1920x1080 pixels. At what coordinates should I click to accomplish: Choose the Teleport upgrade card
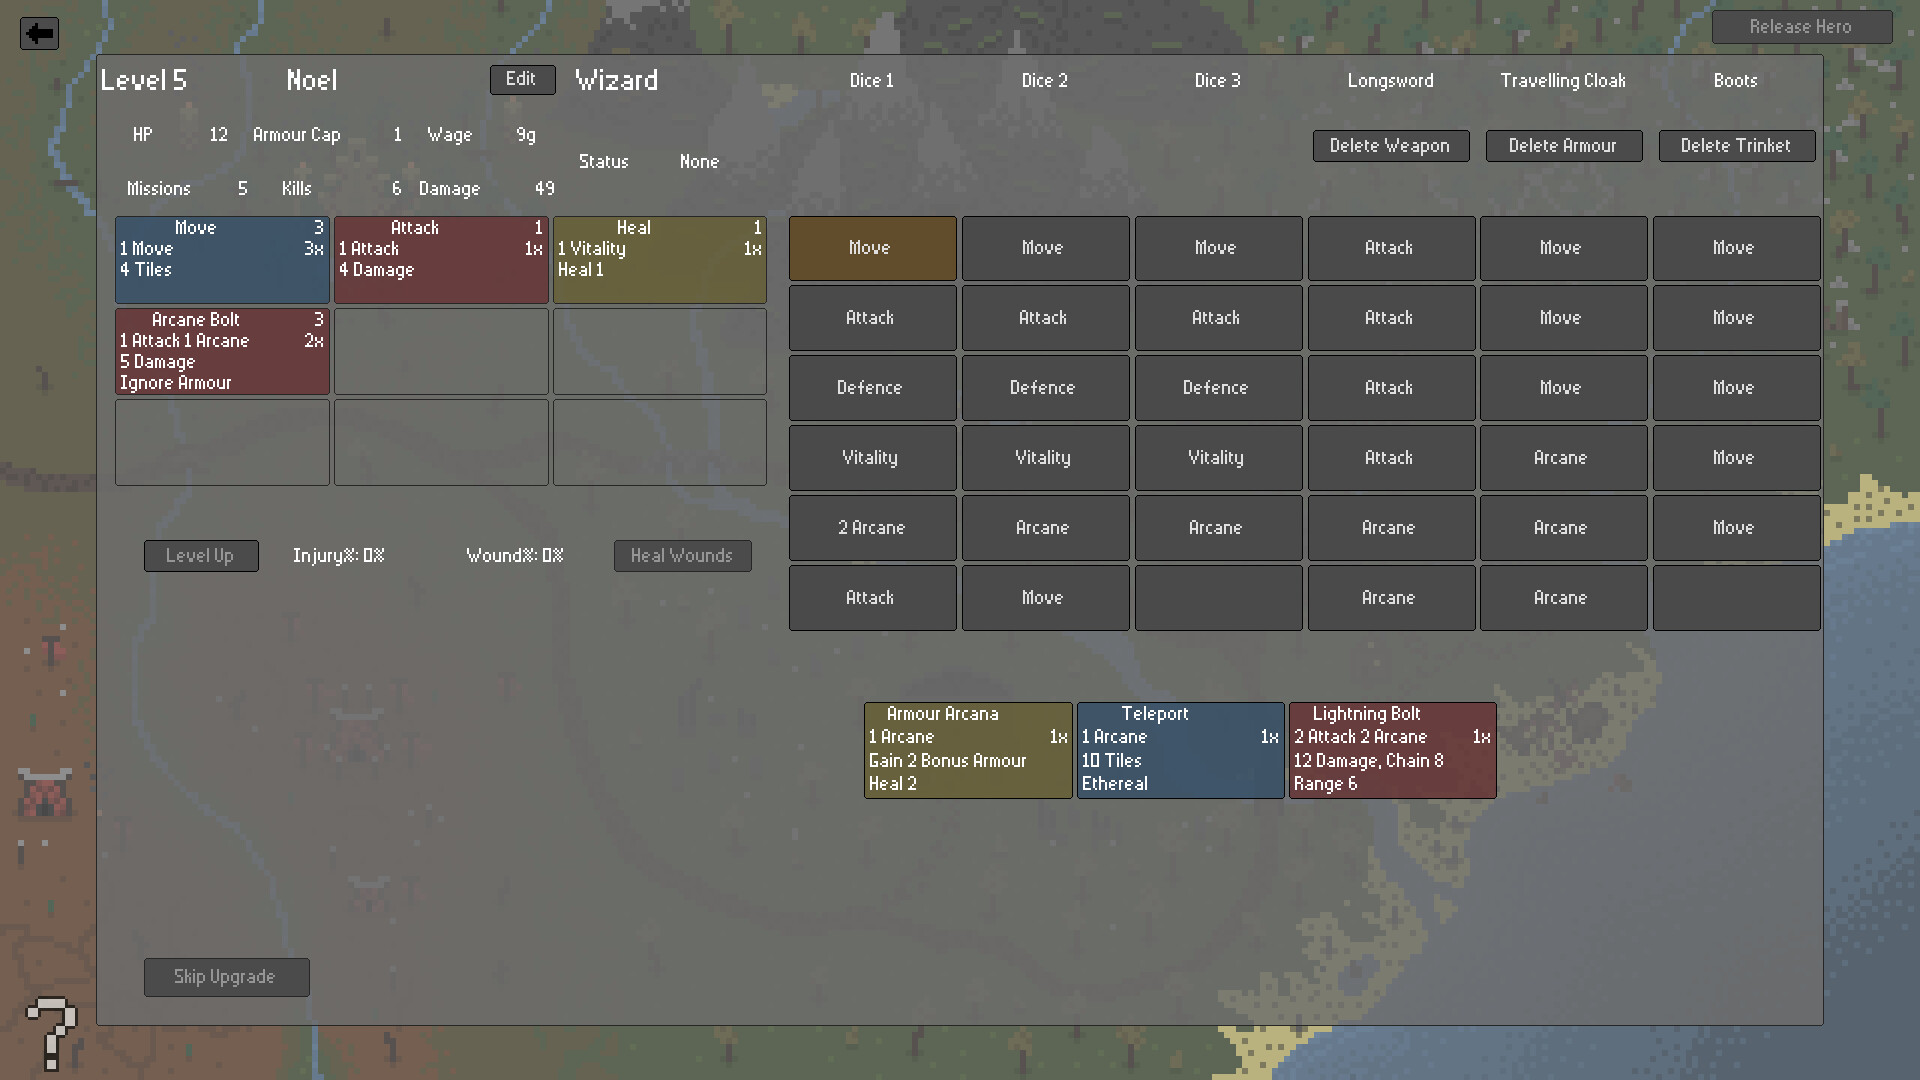click(x=1180, y=749)
